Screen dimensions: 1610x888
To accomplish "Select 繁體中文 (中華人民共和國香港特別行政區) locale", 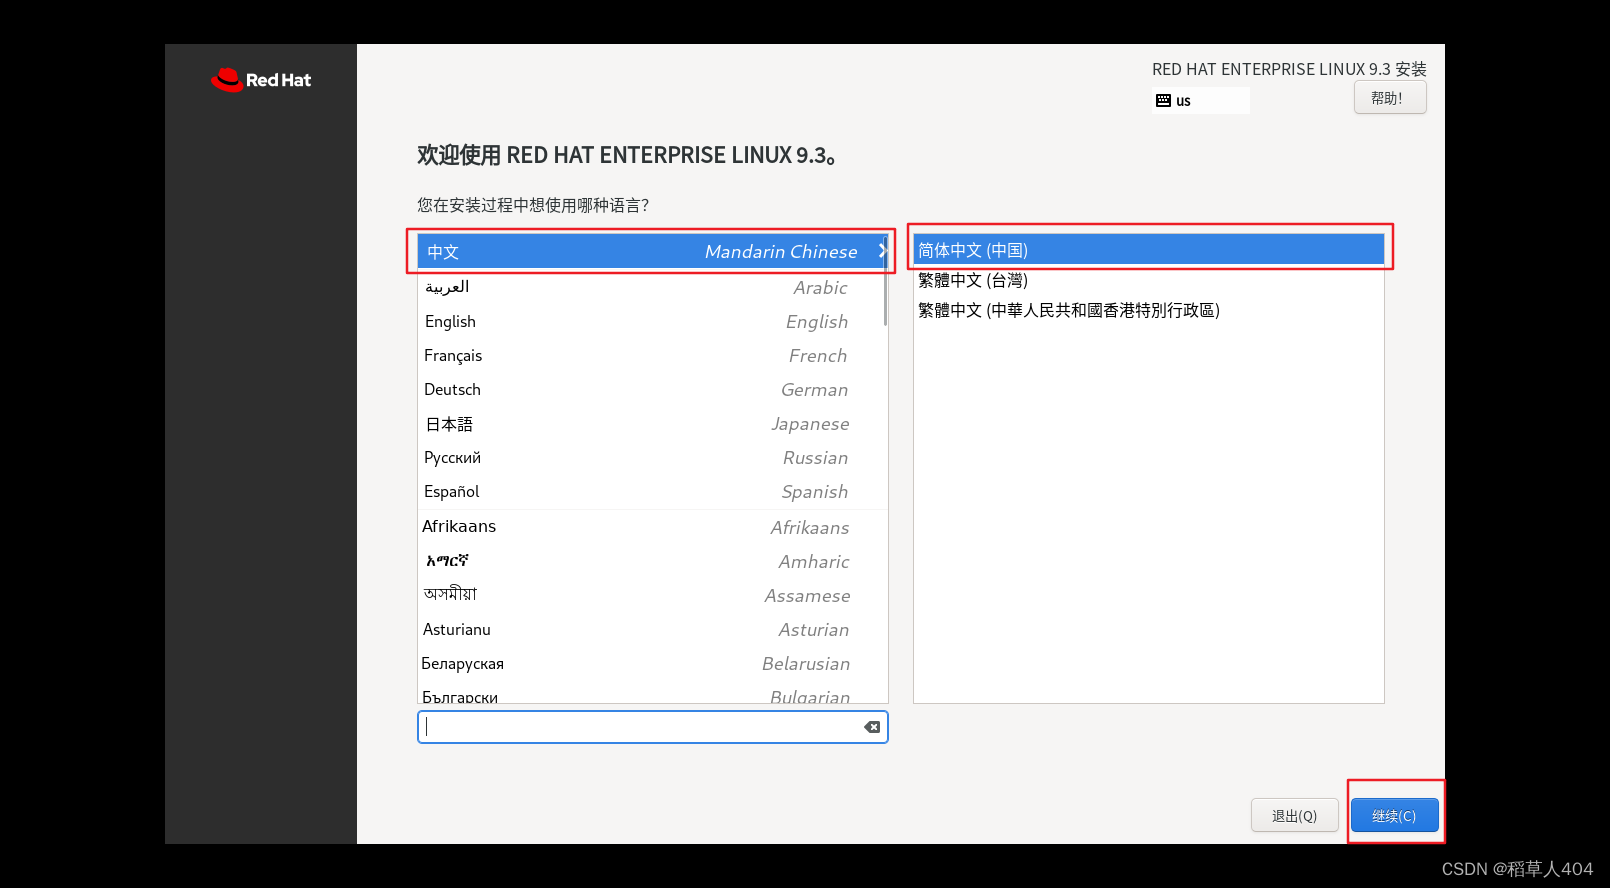I will 1149,310.
